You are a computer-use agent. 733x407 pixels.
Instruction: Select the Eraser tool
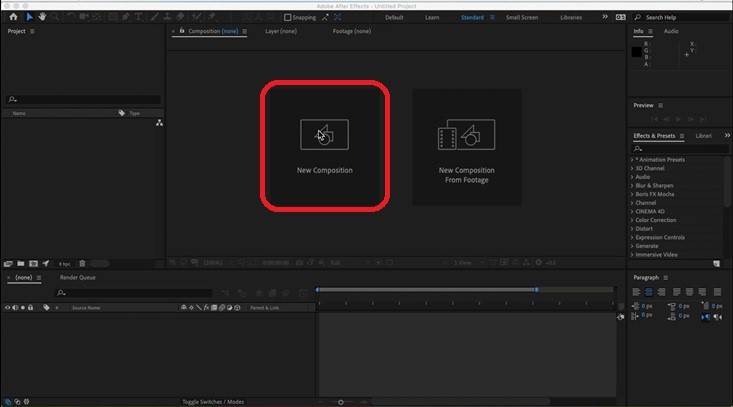pos(180,17)
